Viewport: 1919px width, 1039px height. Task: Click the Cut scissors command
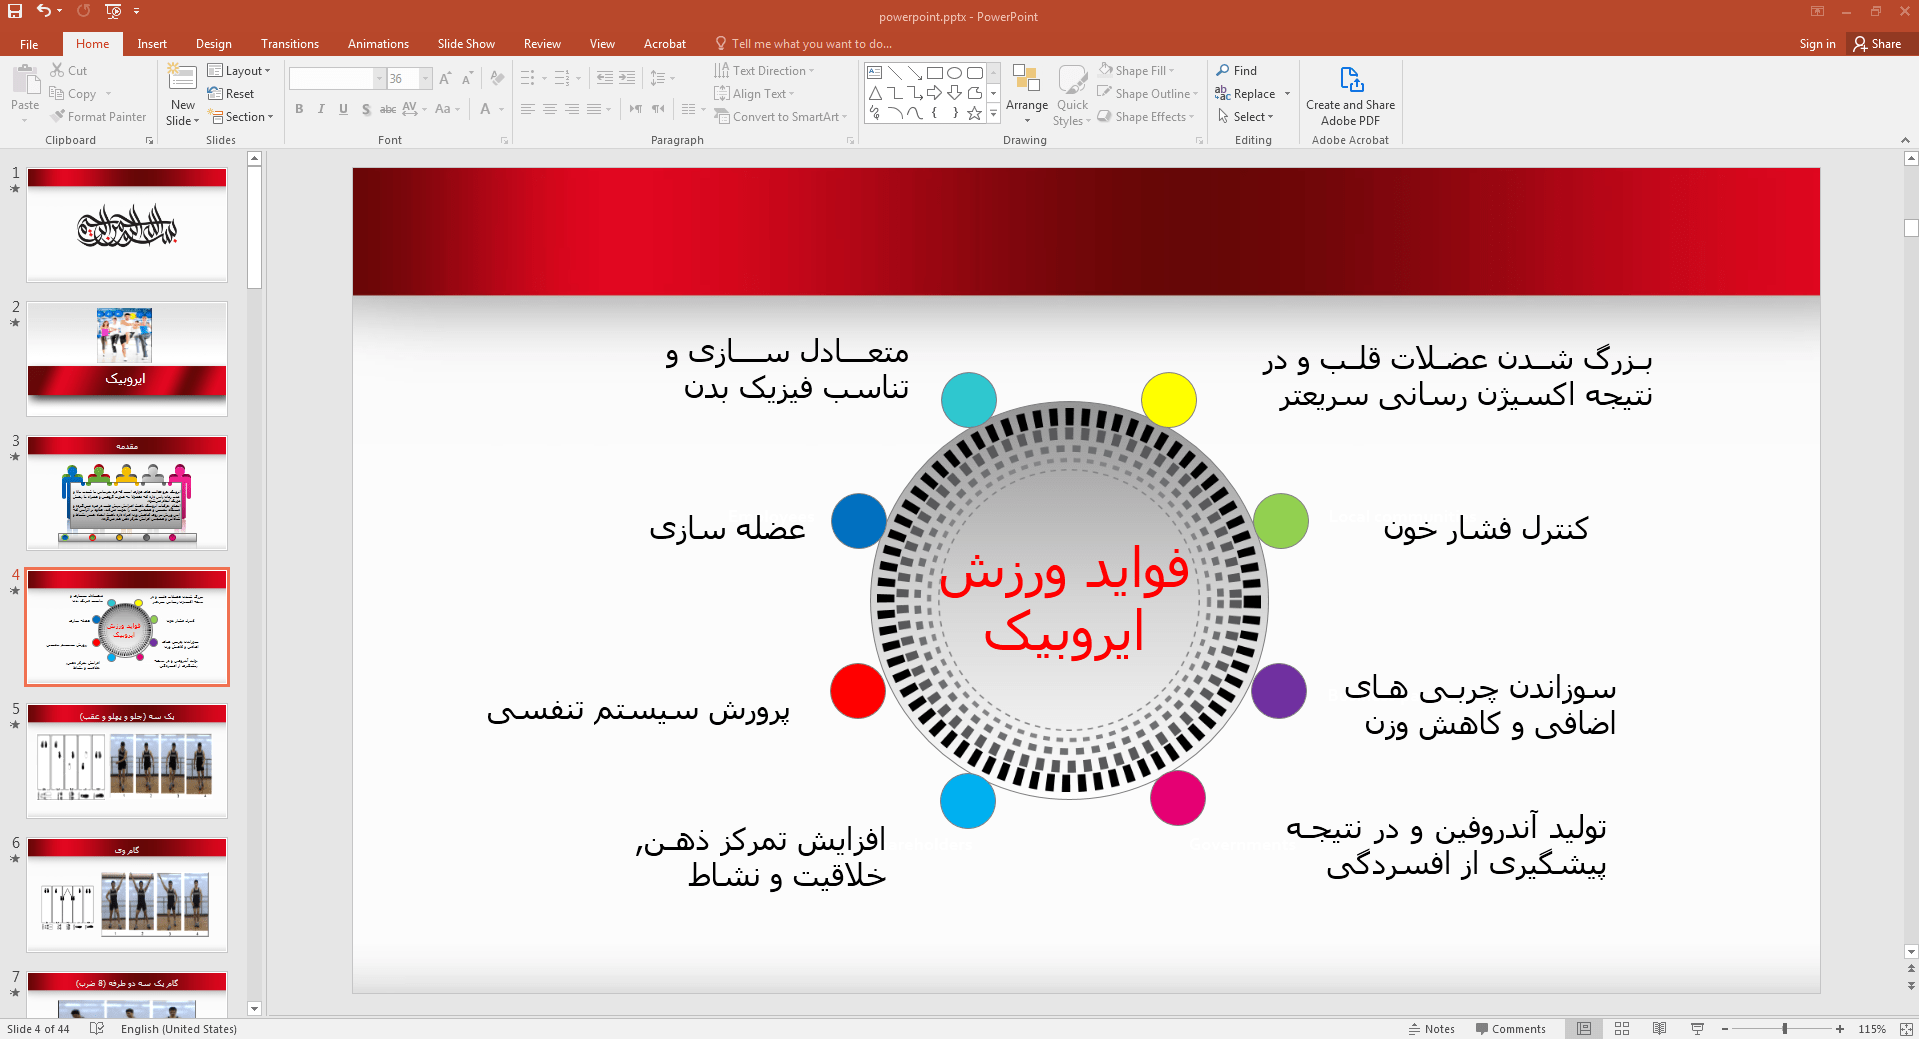coord(69,71)
